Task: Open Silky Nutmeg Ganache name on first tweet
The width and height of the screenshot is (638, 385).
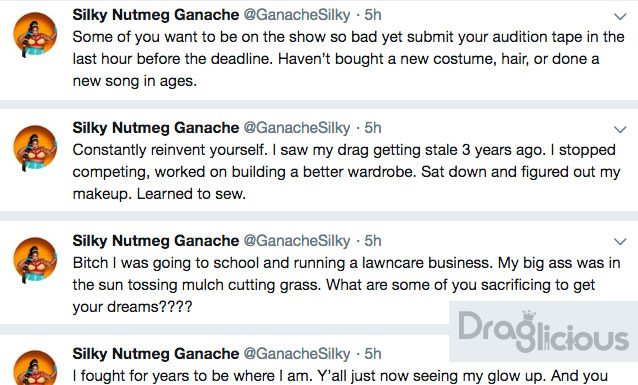Action: tap(155, 15)
